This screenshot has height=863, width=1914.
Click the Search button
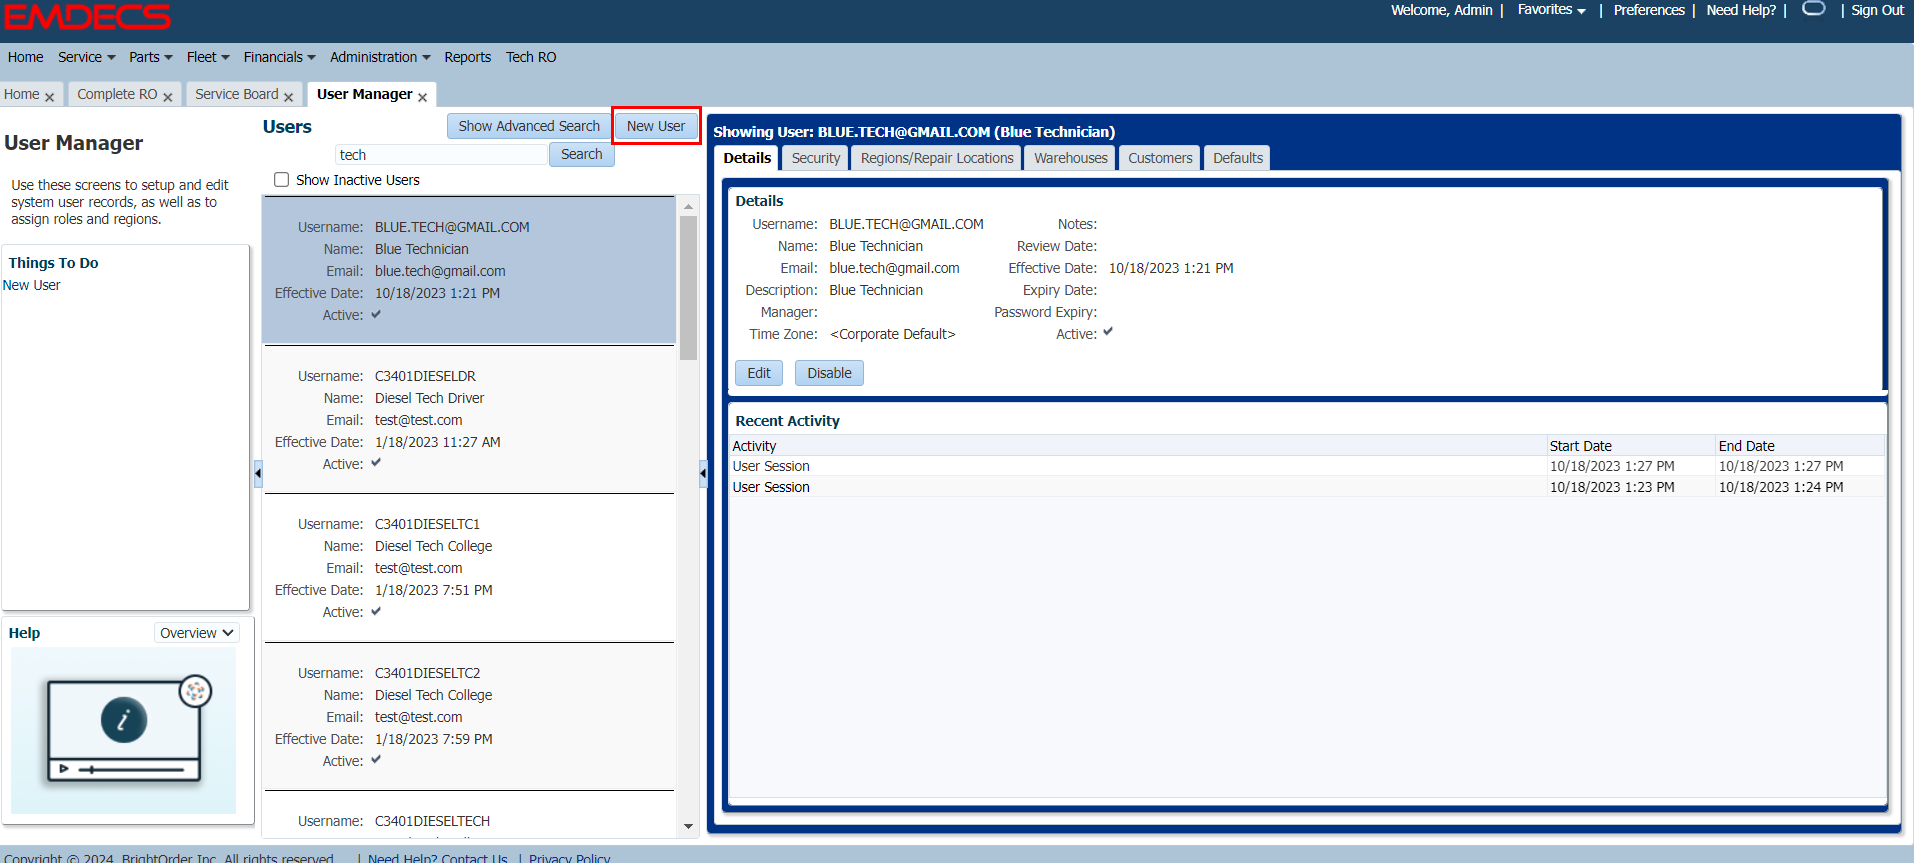(581, 154)
